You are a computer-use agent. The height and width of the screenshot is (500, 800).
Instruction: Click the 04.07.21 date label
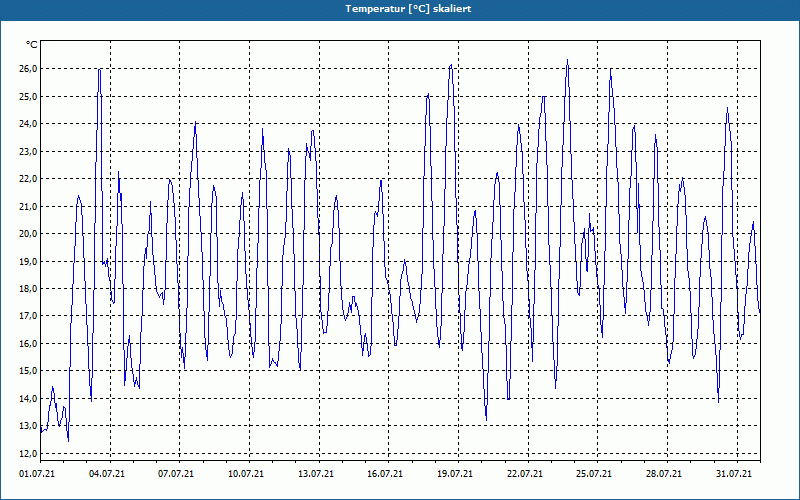point(107,474)
